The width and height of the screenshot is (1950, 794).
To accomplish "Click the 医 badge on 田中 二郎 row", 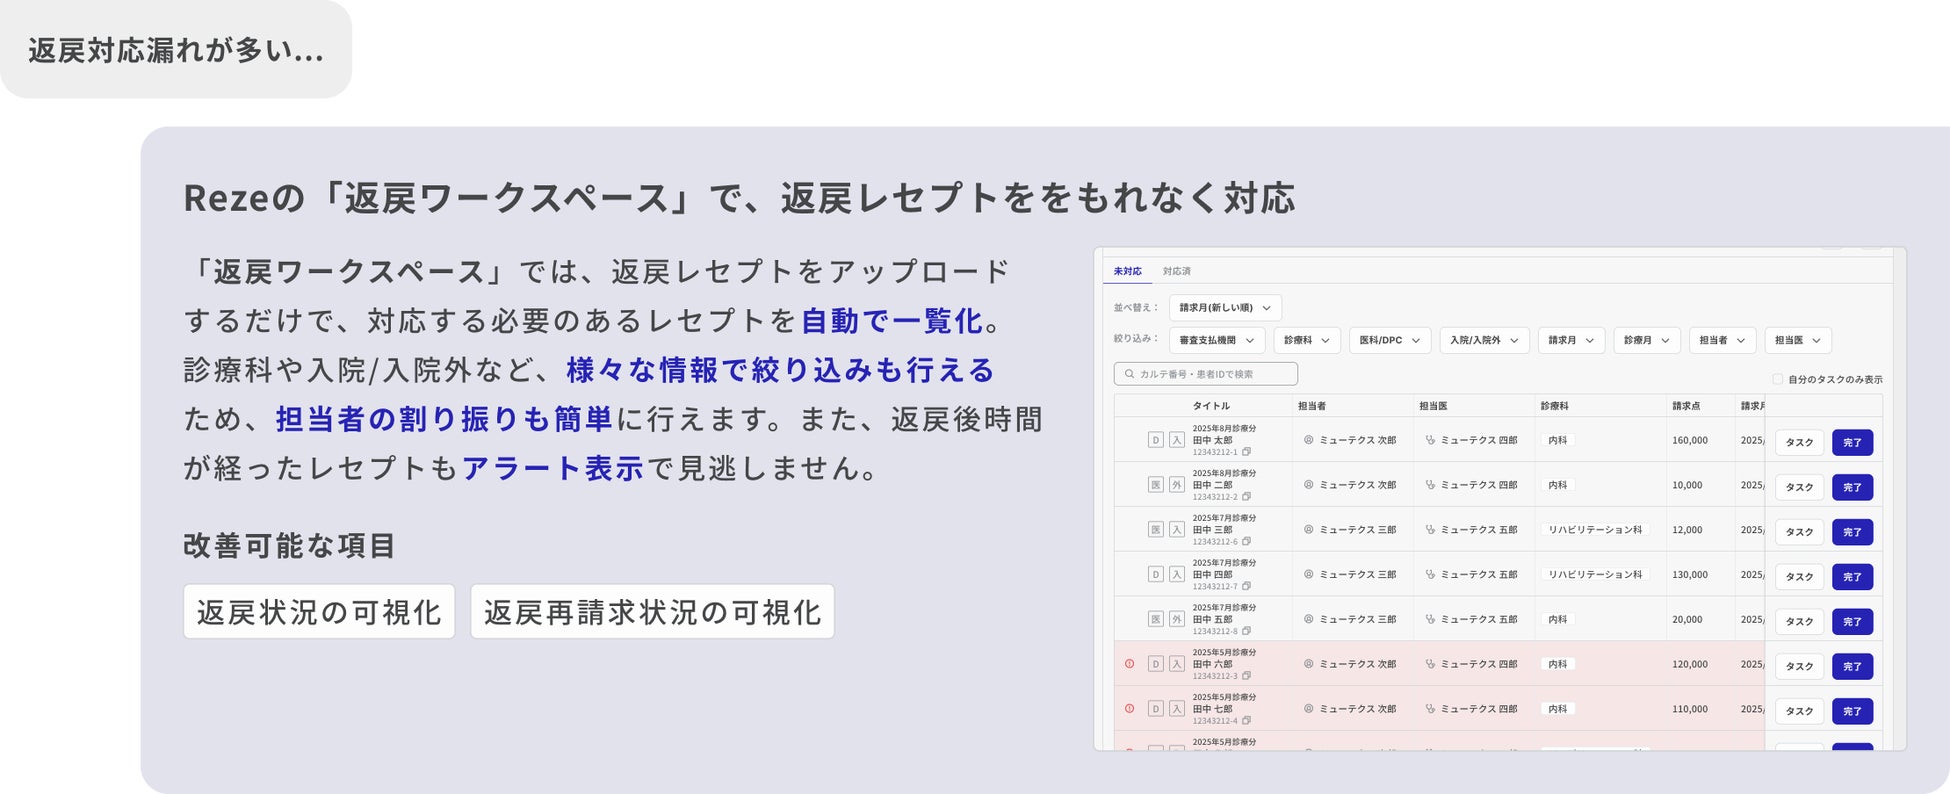I will tap(1155, 485).
